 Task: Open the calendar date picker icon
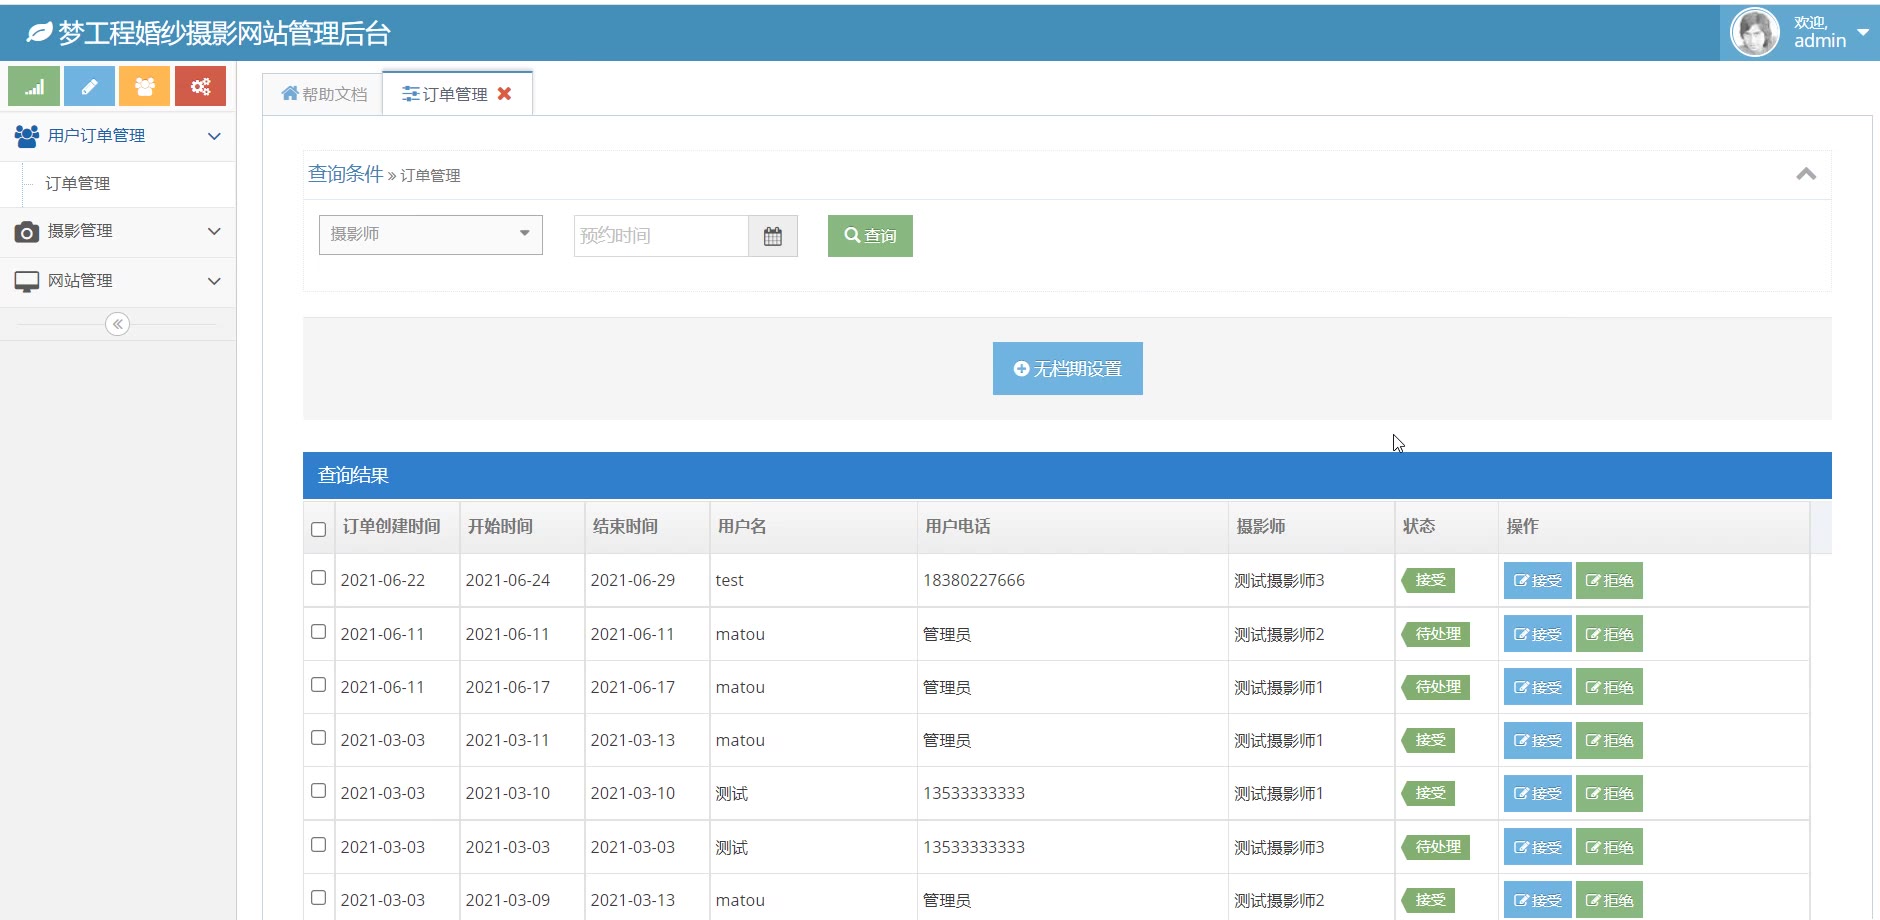[772, 236]
